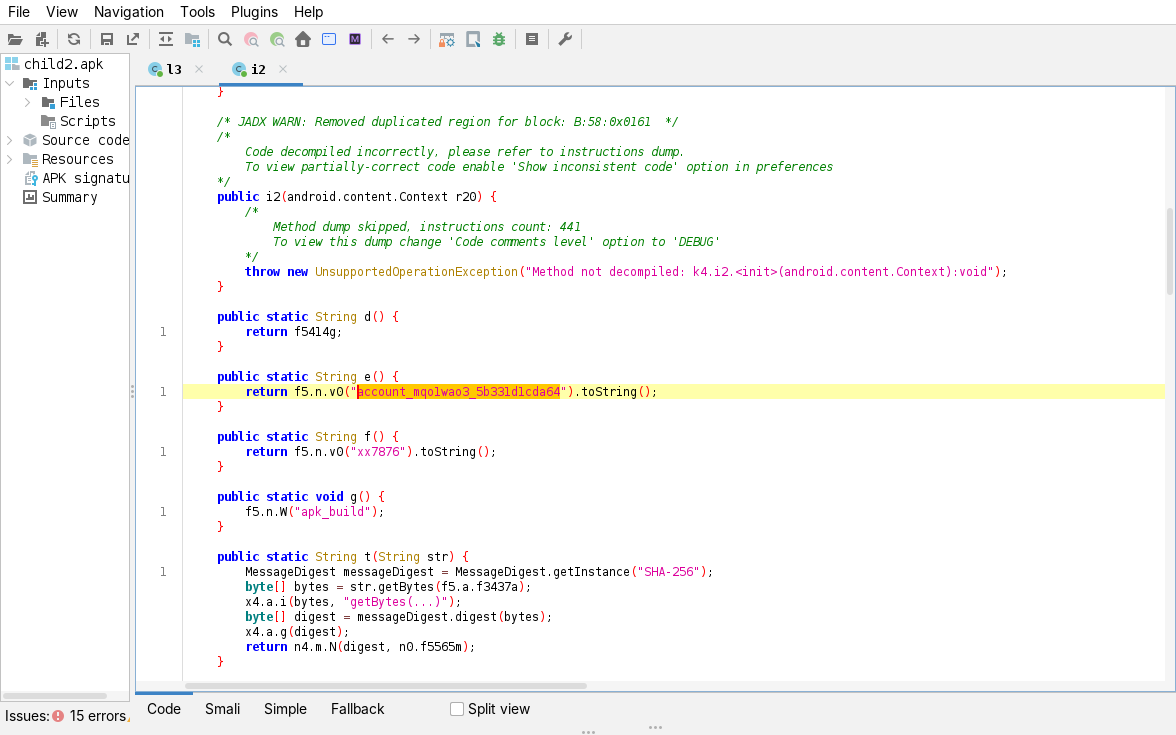Collapse the Inputs tree node
The image size is (1176, 735).
[x=10, y=83]
